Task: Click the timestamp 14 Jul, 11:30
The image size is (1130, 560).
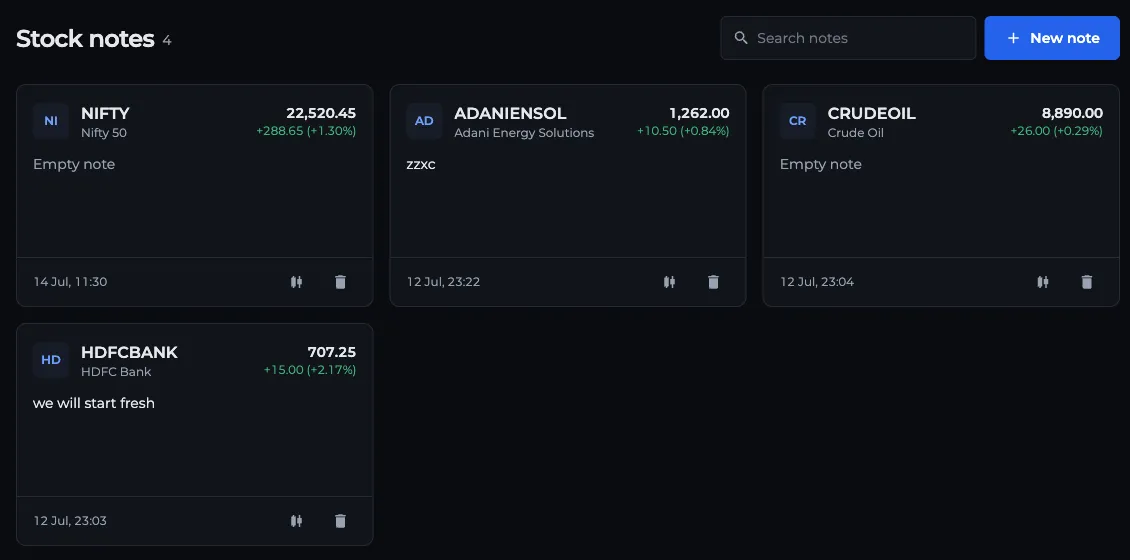Action: click(71, 282)
